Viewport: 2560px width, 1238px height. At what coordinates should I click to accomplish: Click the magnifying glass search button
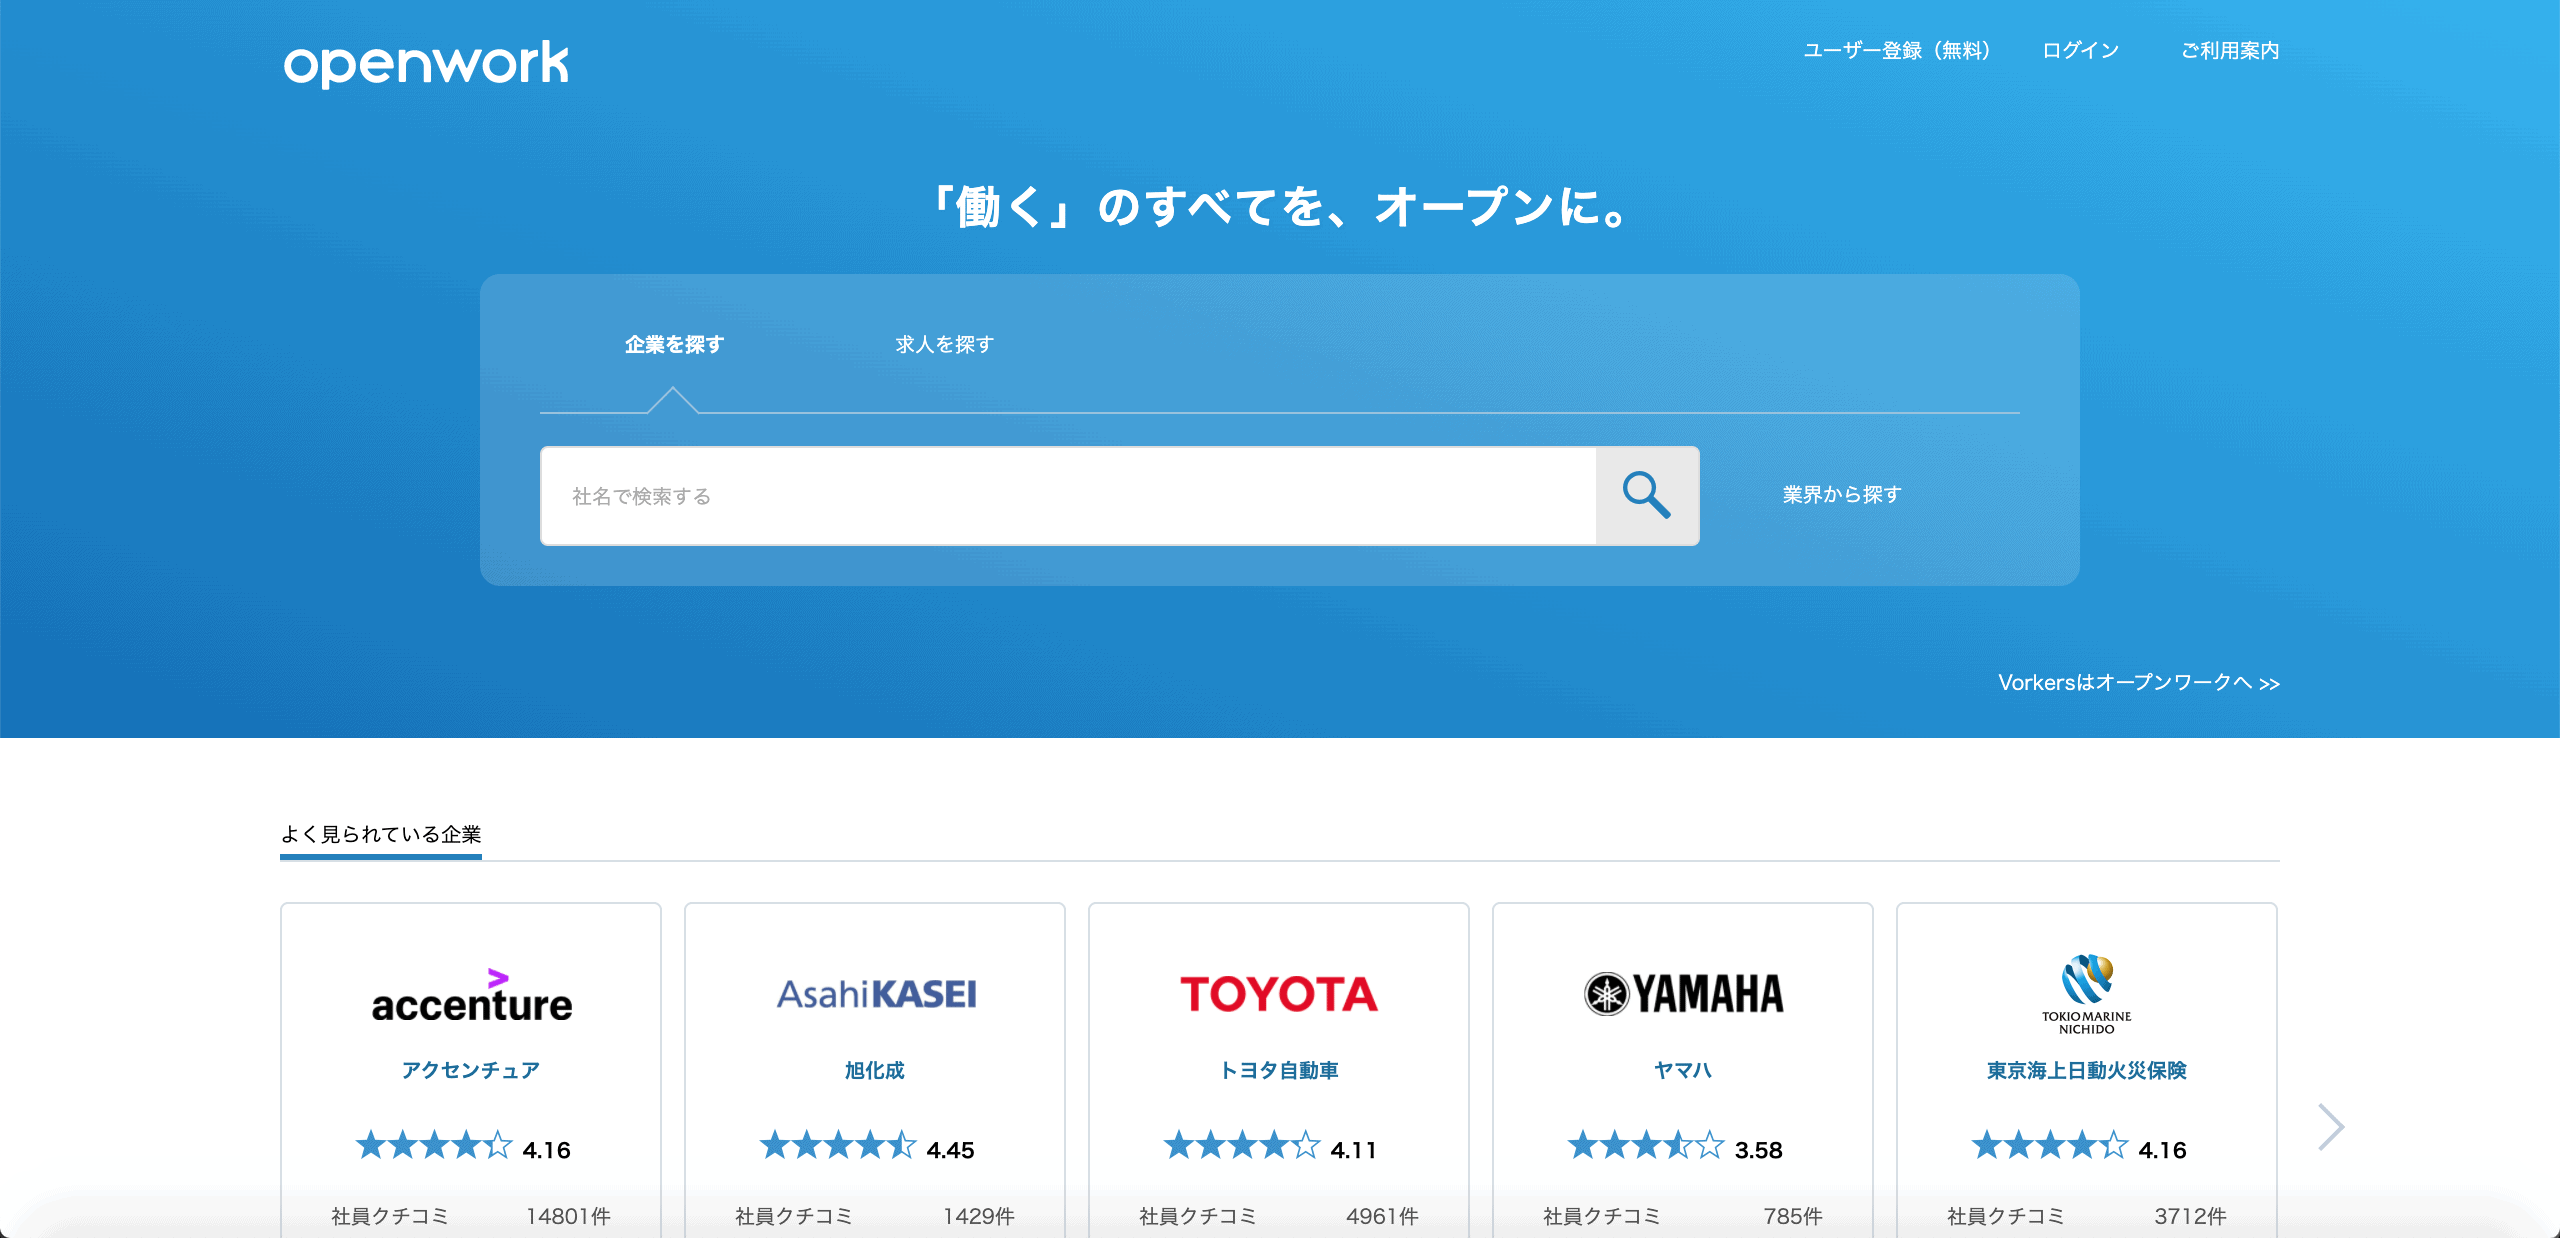(1647, 496)
